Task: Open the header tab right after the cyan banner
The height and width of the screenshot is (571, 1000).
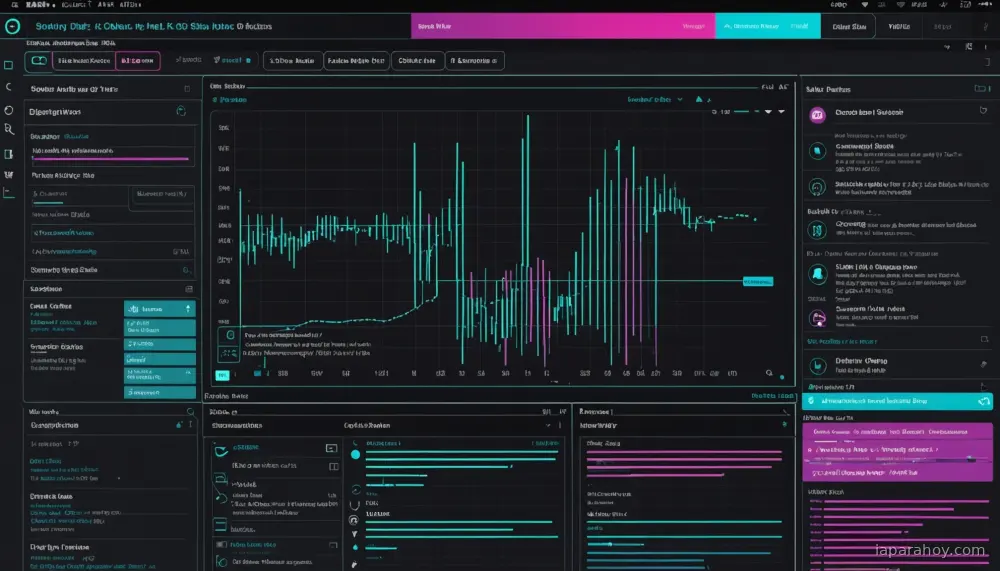Action: pos(849,27)
